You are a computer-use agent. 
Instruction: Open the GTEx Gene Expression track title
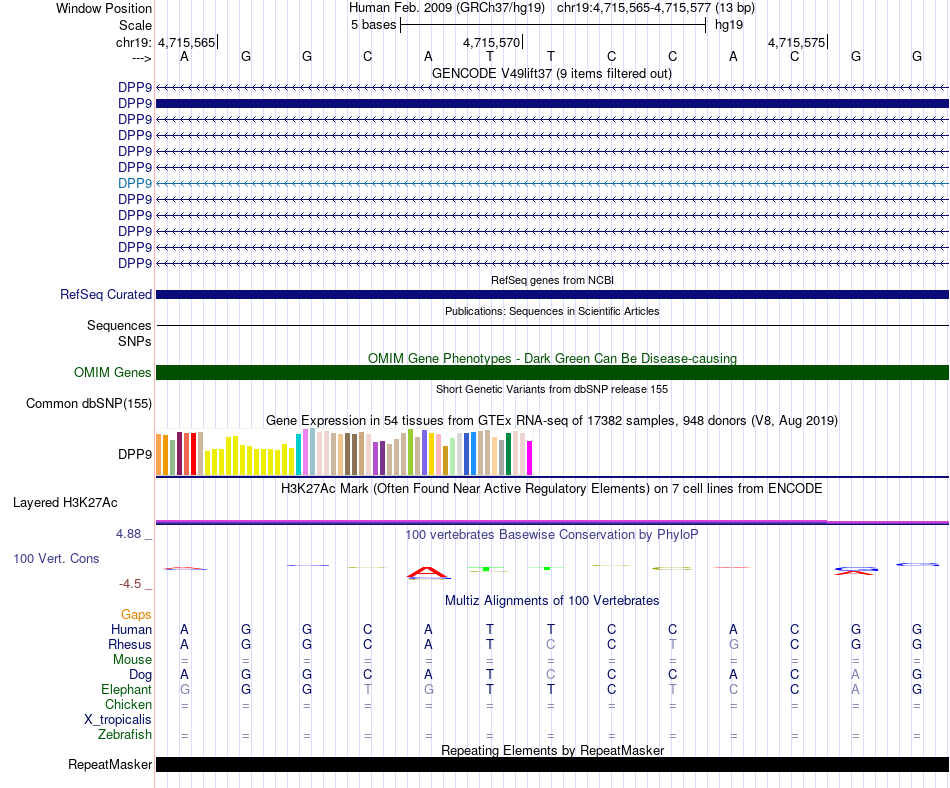pos(552,420)
